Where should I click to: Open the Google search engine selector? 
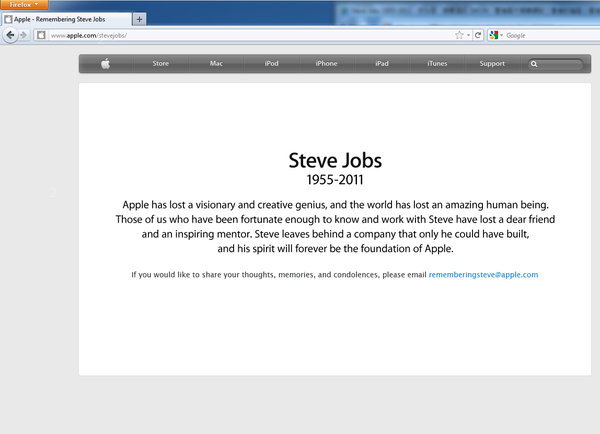[496, 35]
